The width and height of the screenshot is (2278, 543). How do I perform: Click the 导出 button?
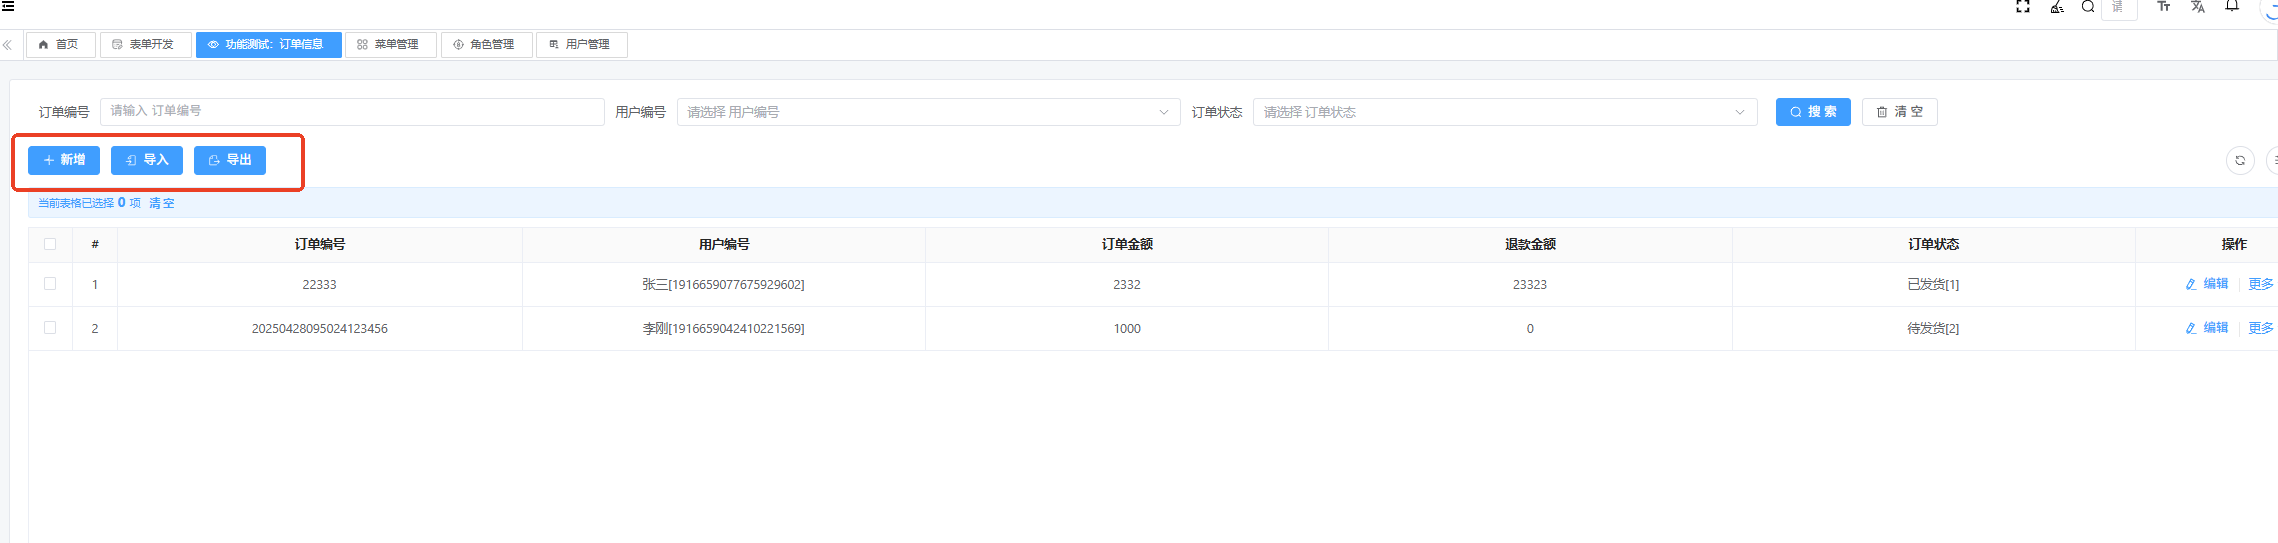(x=230, y=160)
